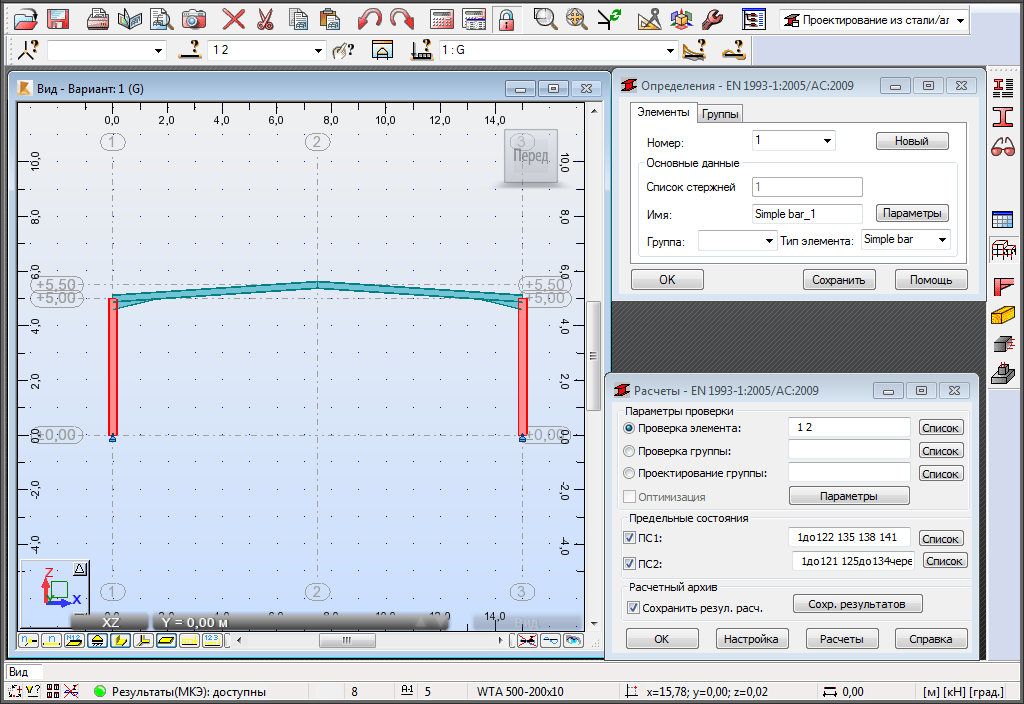Viewport: 1024px width, 704px height.
Task: Click the Настройка button
Action: (x=751, y=639)
